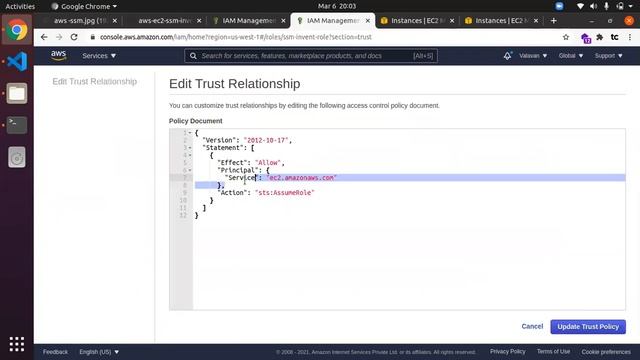Screen dimensions: 640x360
Task: Click the "Allow" effect value
Action: 268,163
